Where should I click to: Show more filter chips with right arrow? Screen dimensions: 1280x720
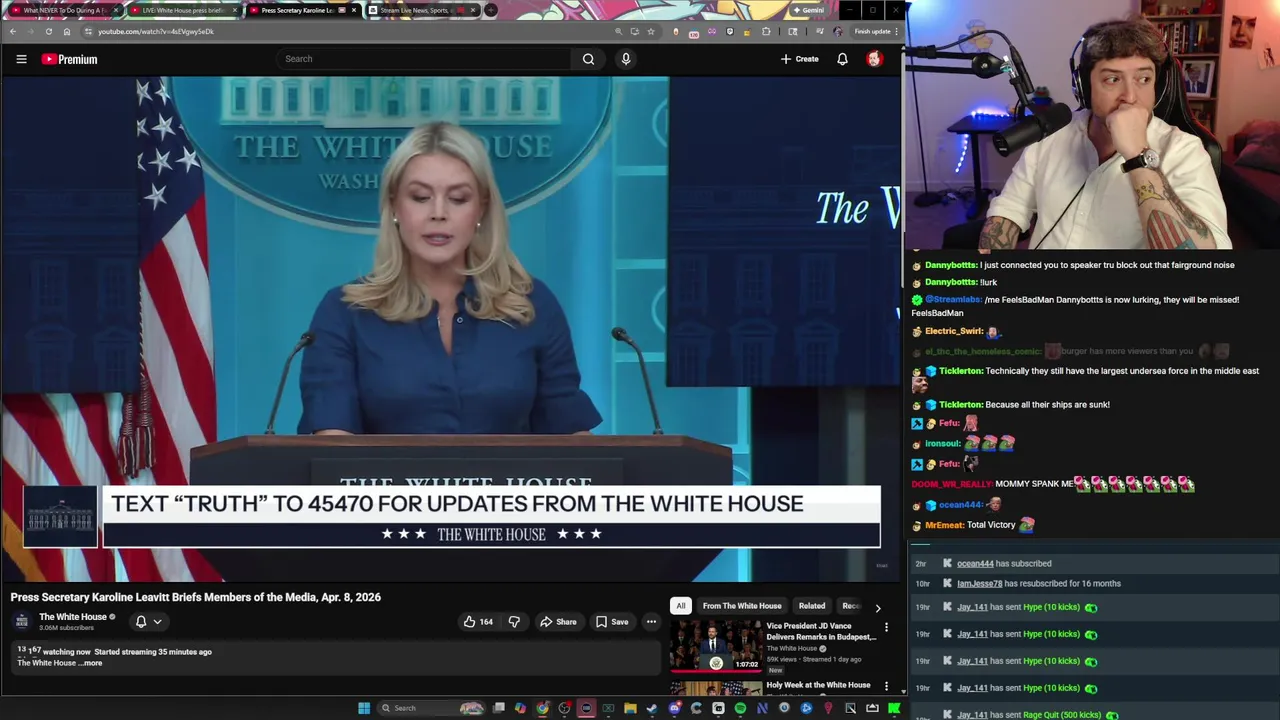(x=878, y=607)
